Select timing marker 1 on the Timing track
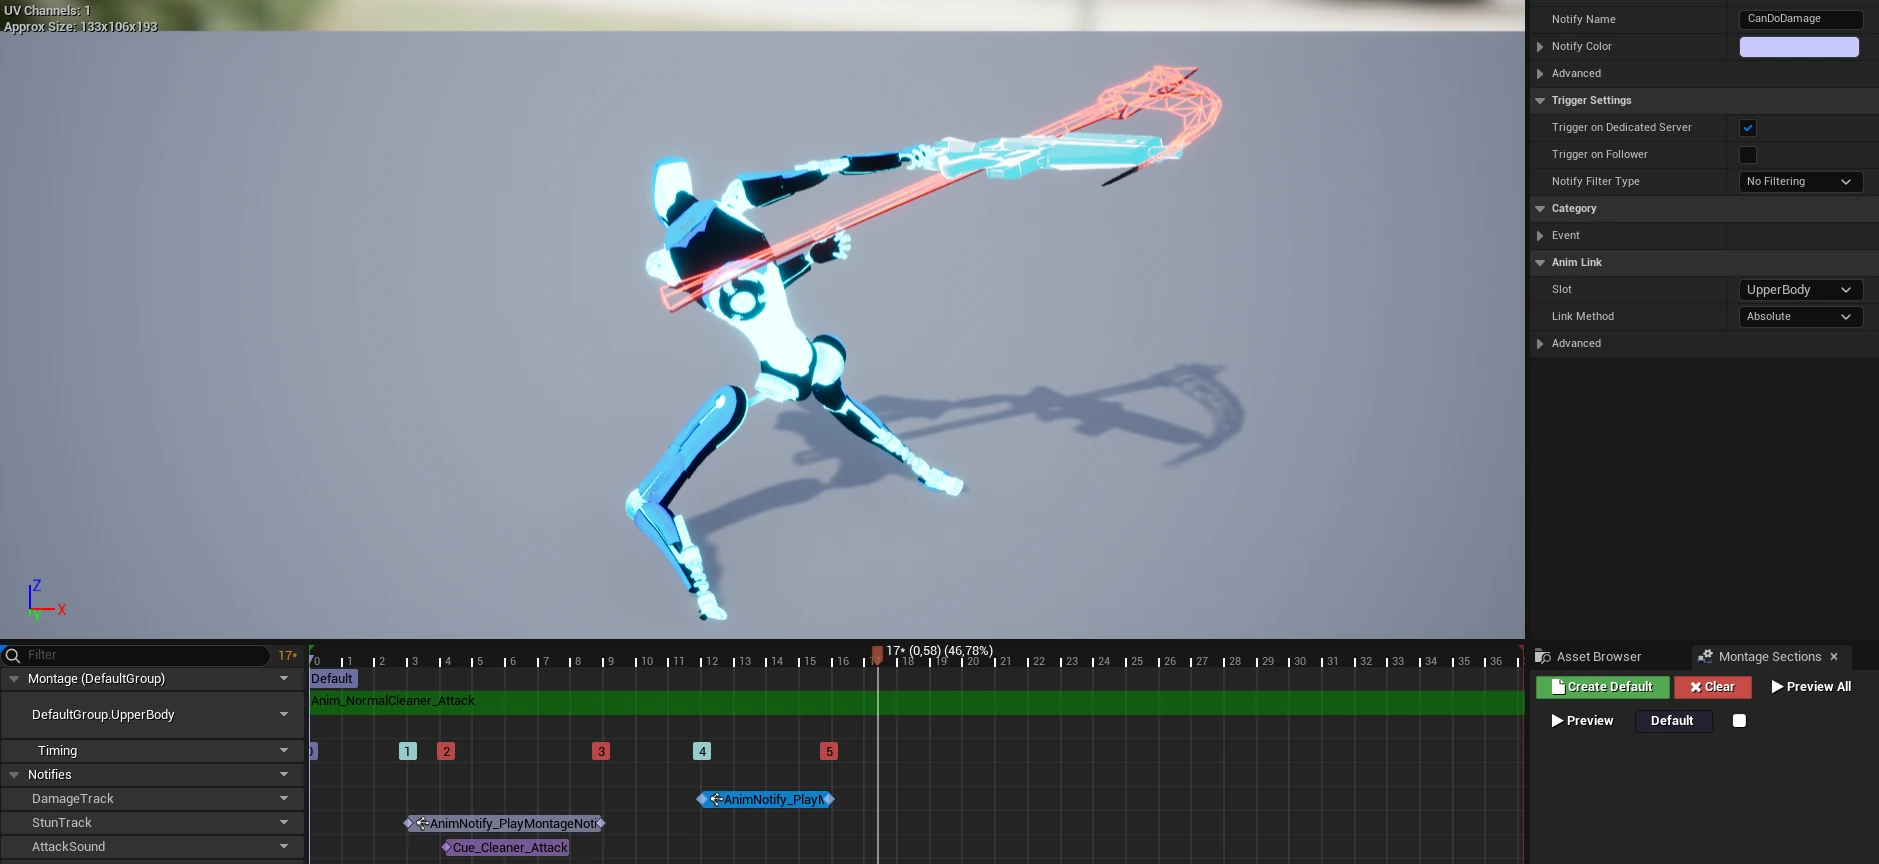This screenshot has width=1879, height=864. tap(408, 751)
